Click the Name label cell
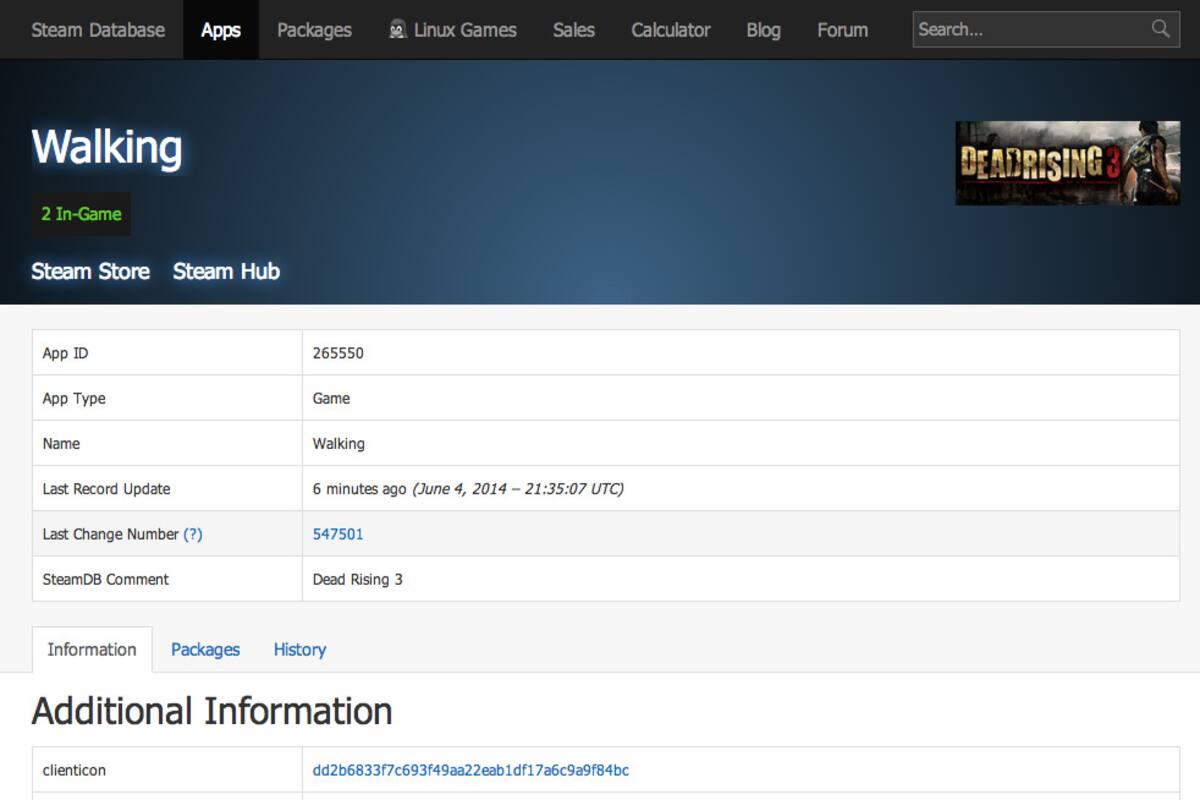Viewport: 1200px width, 800px height. tap(167, 443)
